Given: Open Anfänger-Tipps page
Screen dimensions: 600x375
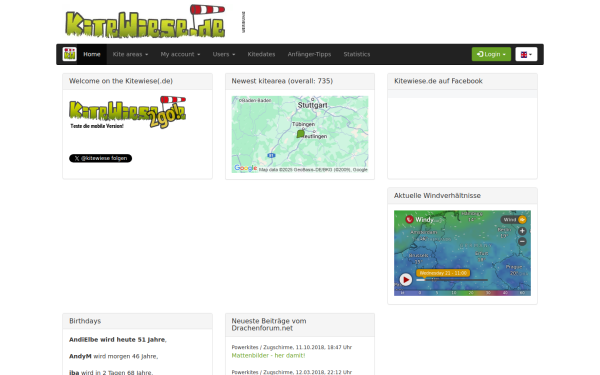Looking at the screenshot, I should 309,54.
